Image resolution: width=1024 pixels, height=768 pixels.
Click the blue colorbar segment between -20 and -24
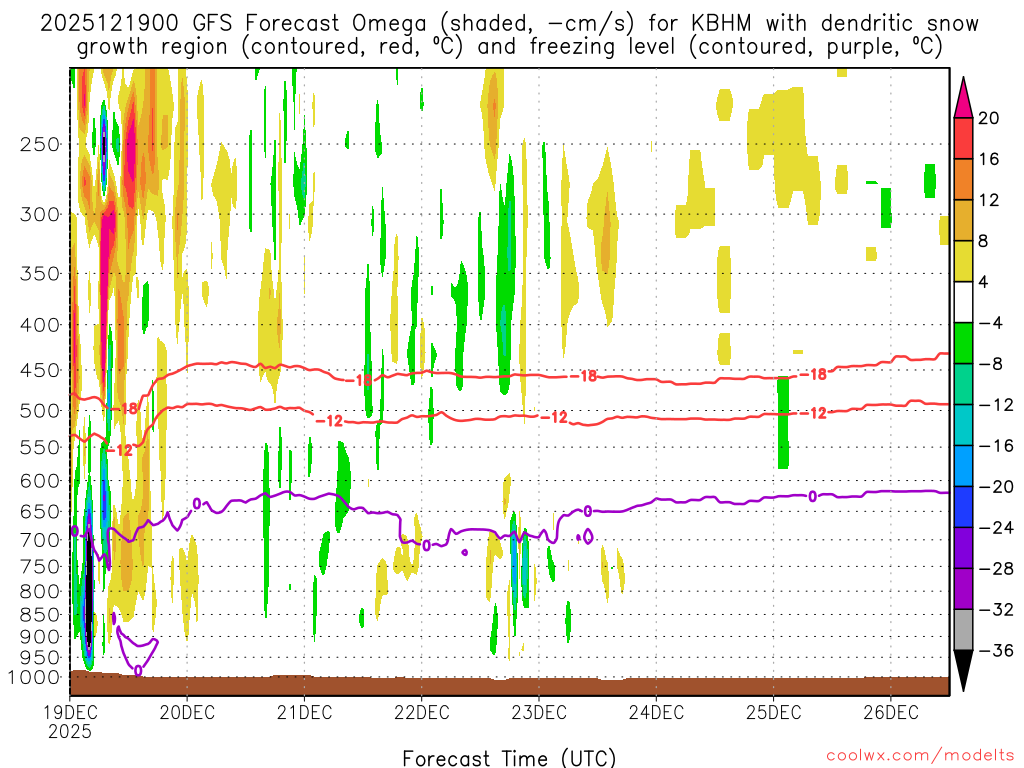point(963,507)
